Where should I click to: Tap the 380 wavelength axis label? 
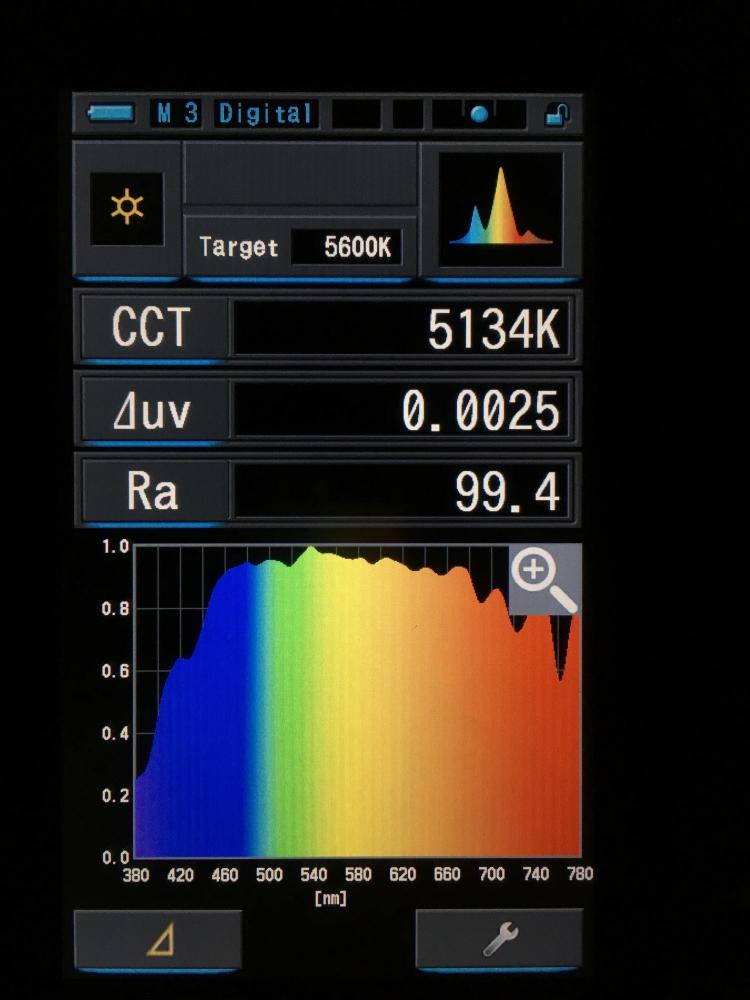135,874
